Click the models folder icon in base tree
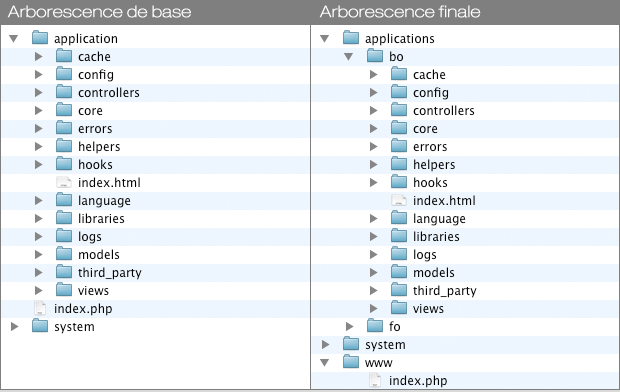Image resolution: width=620 pixels, height=392 pixels. point(64,254)
